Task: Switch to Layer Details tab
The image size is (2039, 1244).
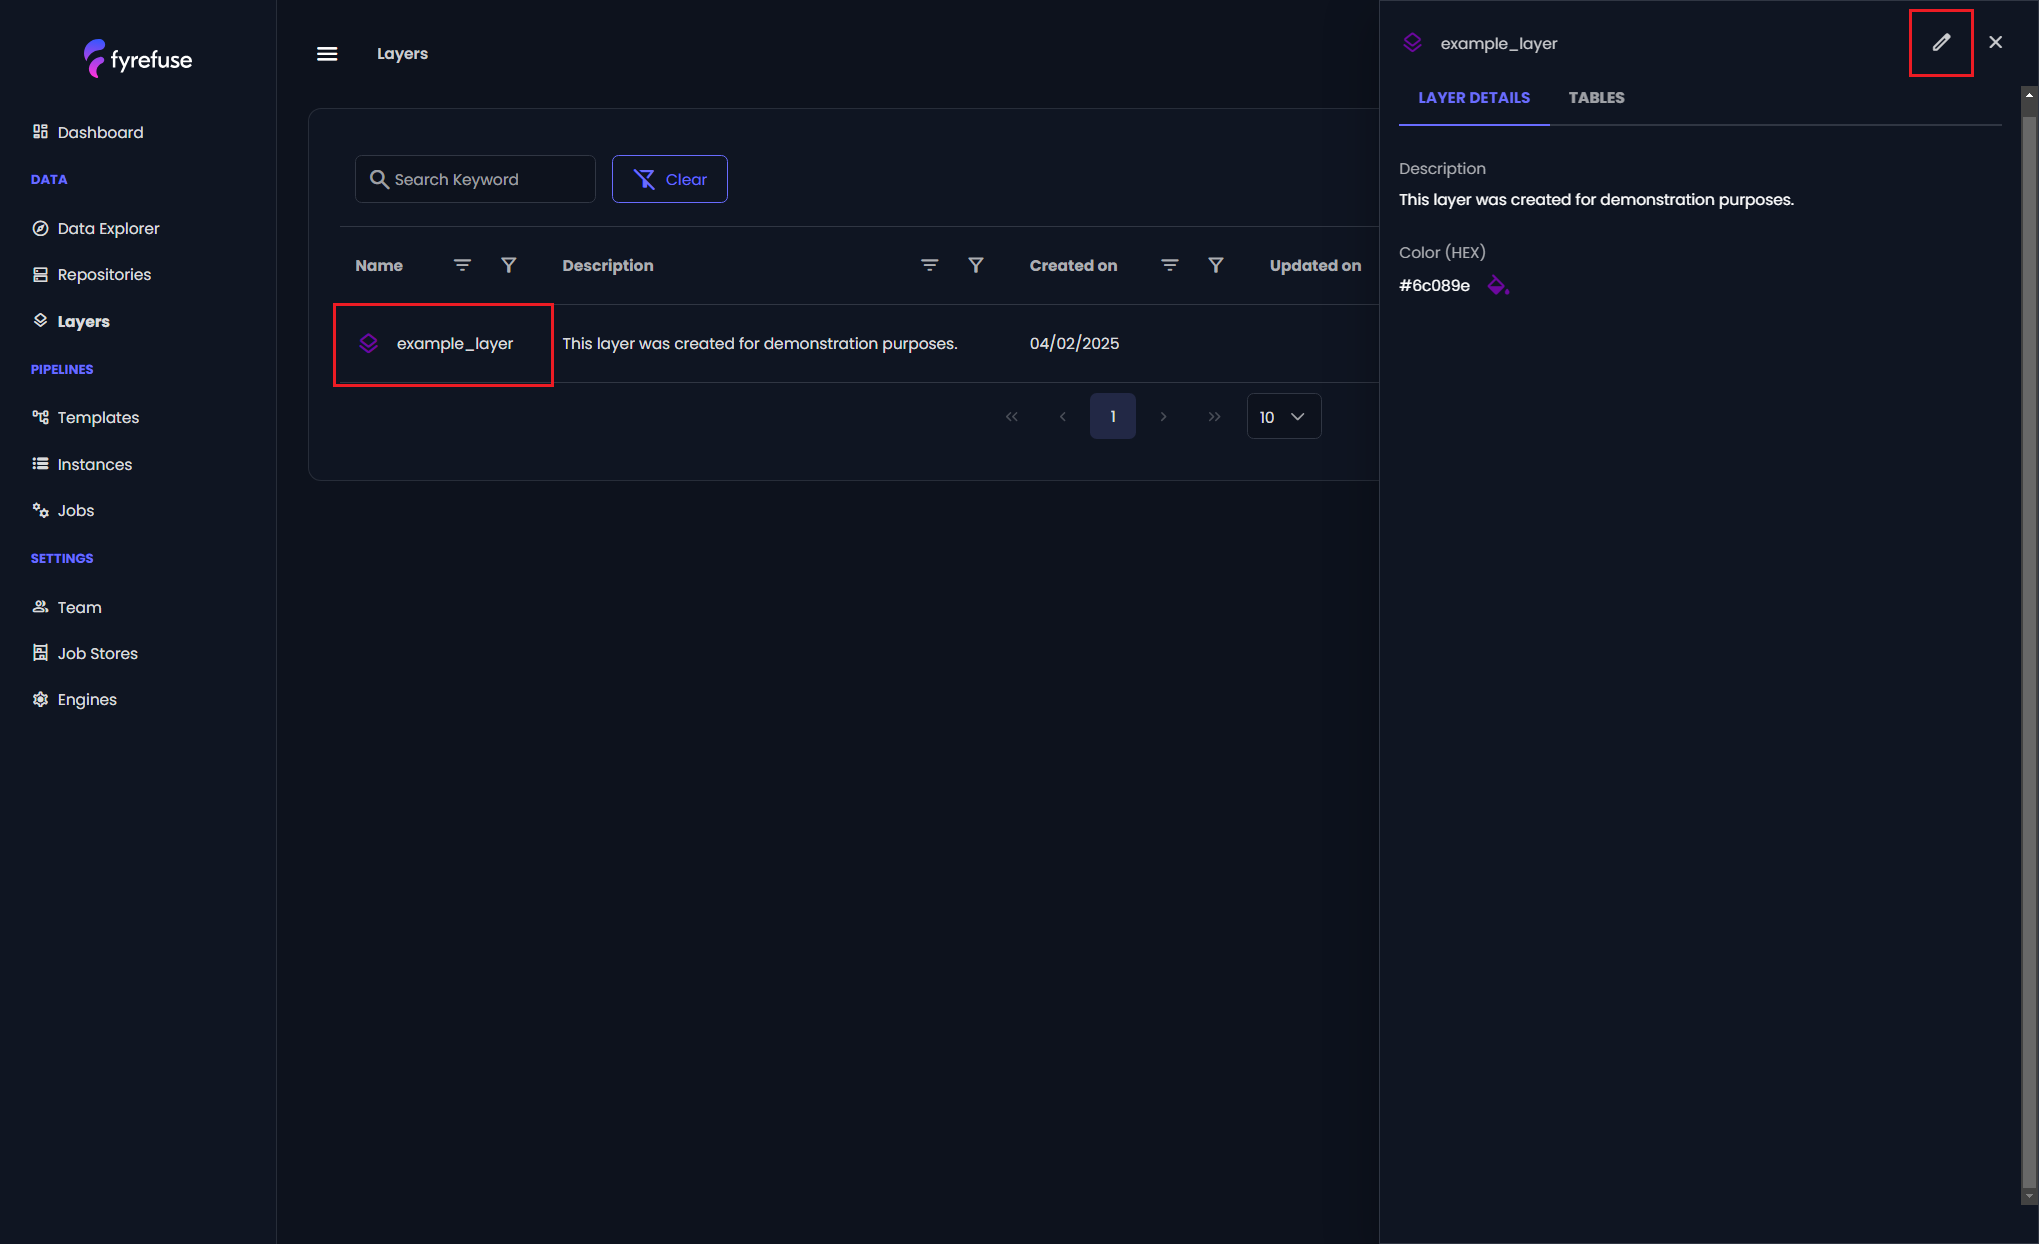Action: tap(1474, 98)
